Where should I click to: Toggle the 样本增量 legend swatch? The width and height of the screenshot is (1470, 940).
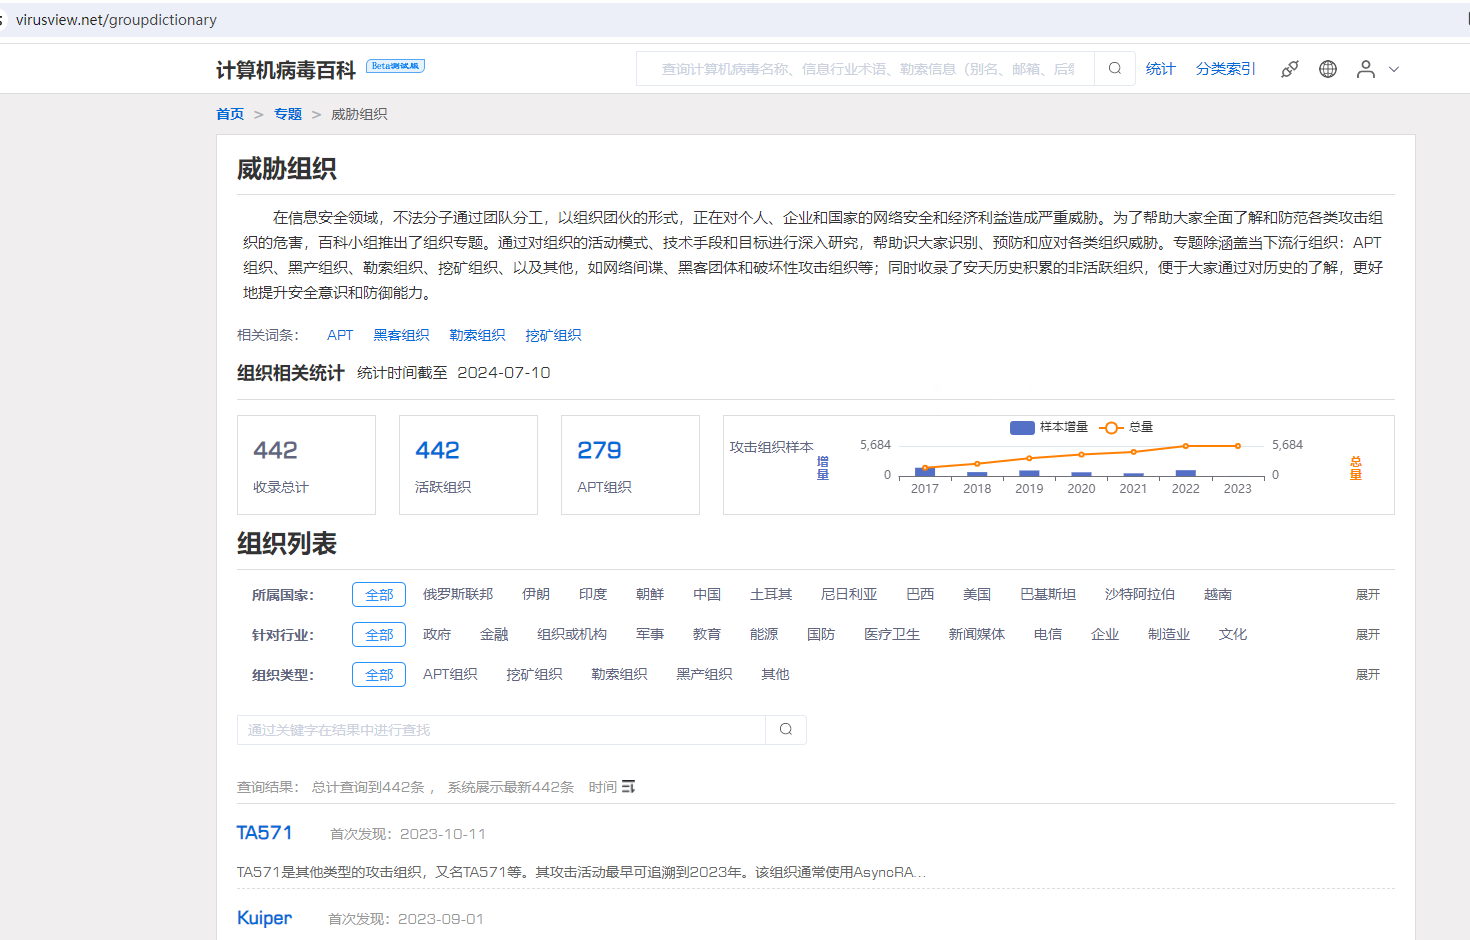(1022, 427)
